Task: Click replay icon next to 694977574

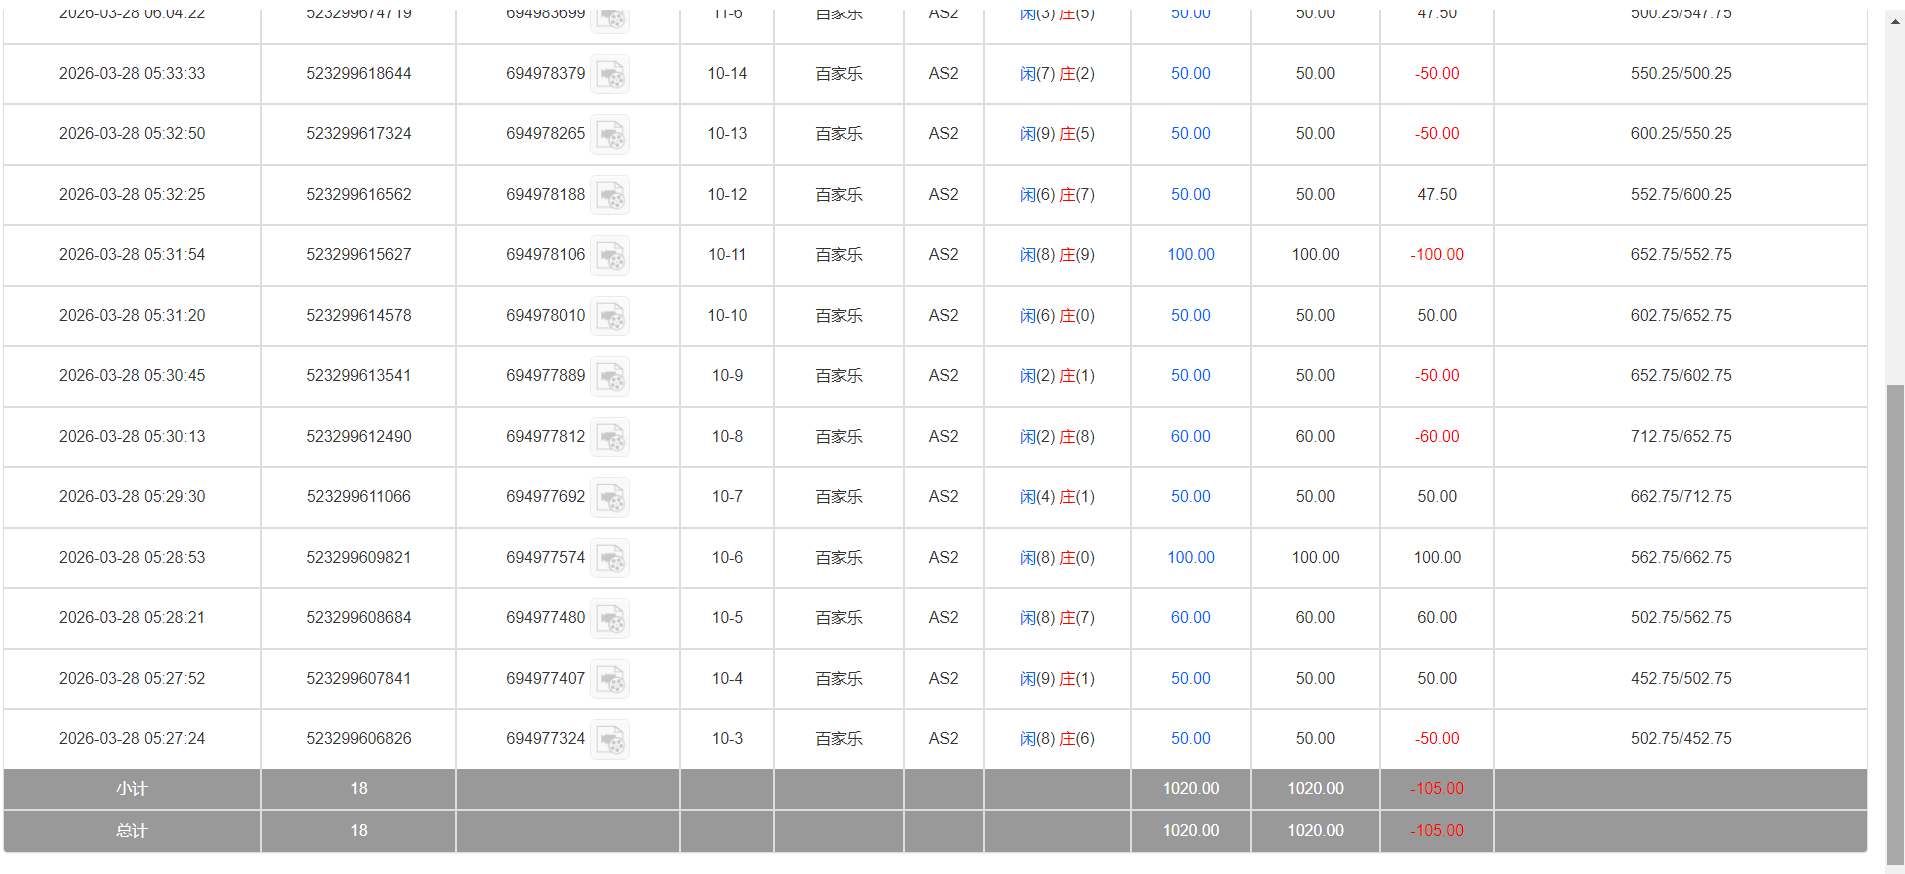Action: click(x=610, y=558)
